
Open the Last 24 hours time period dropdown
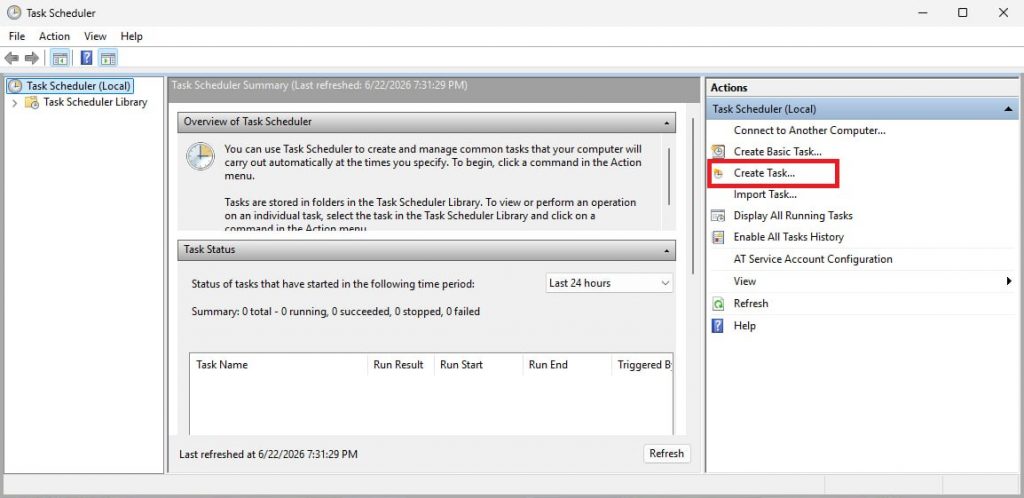tap(609, 283)
